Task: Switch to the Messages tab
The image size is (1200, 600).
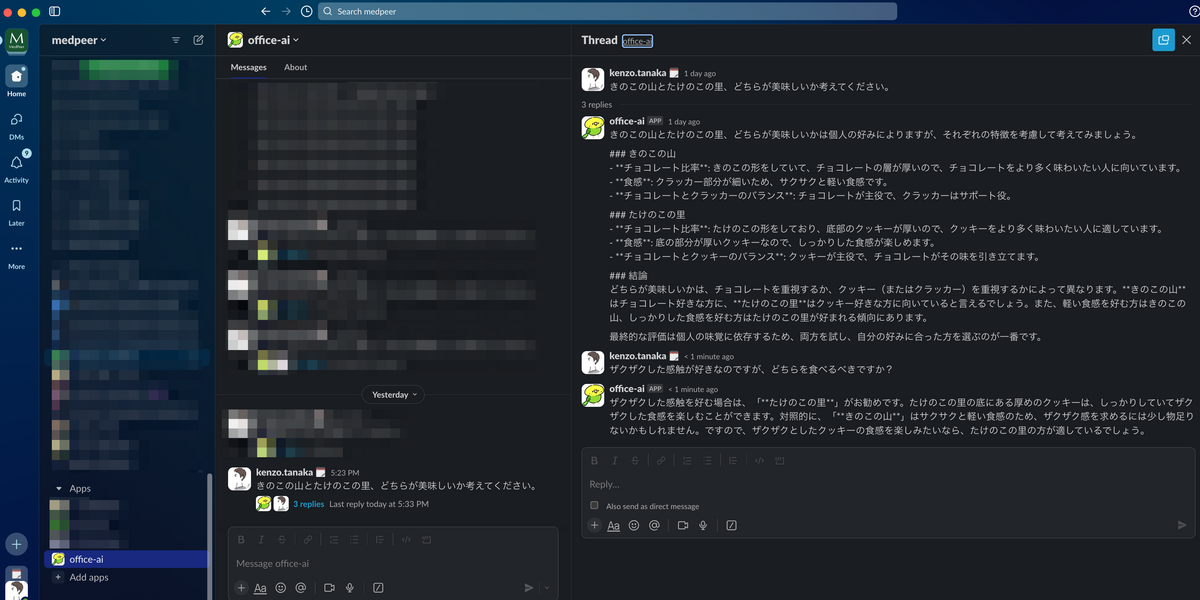Action: click(248, 67)
